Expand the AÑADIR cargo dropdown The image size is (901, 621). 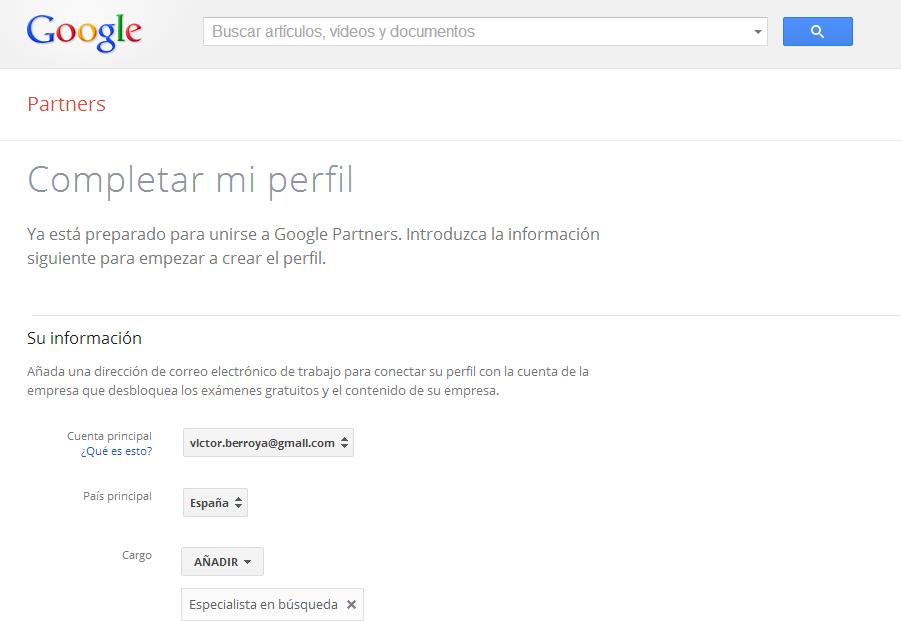(x=222, y=562)
